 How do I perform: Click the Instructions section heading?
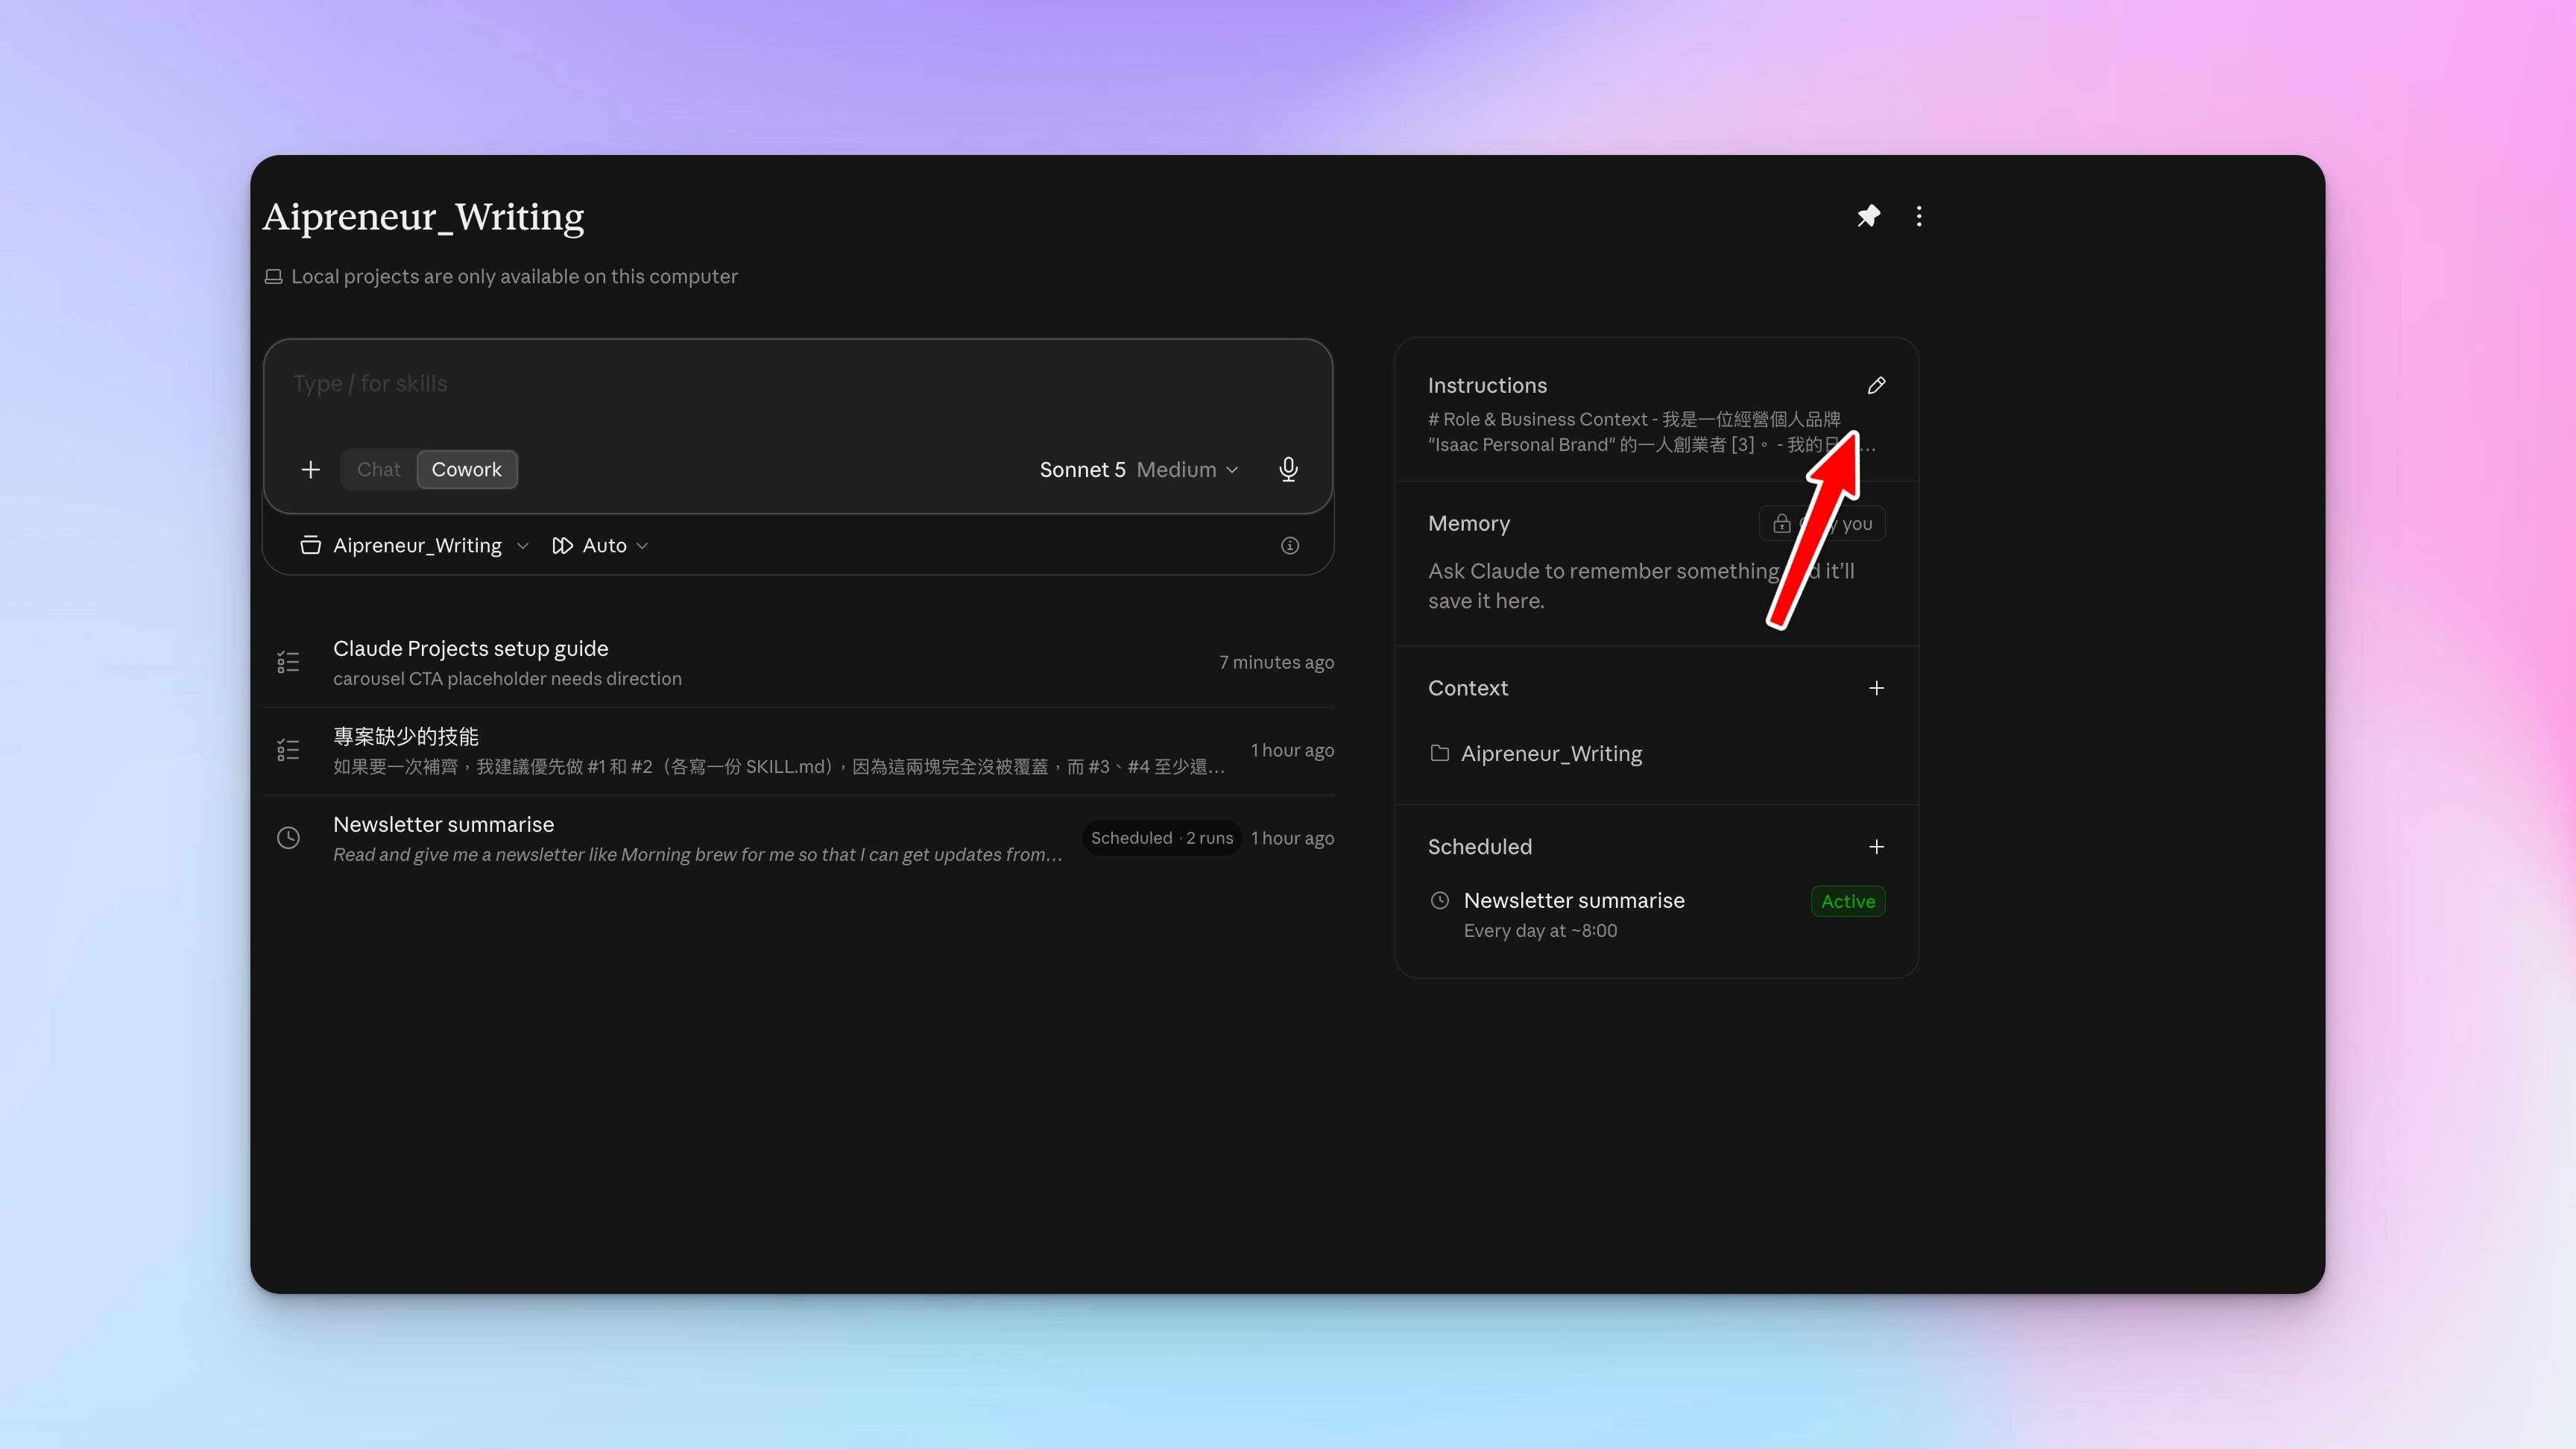[1487, 385]
